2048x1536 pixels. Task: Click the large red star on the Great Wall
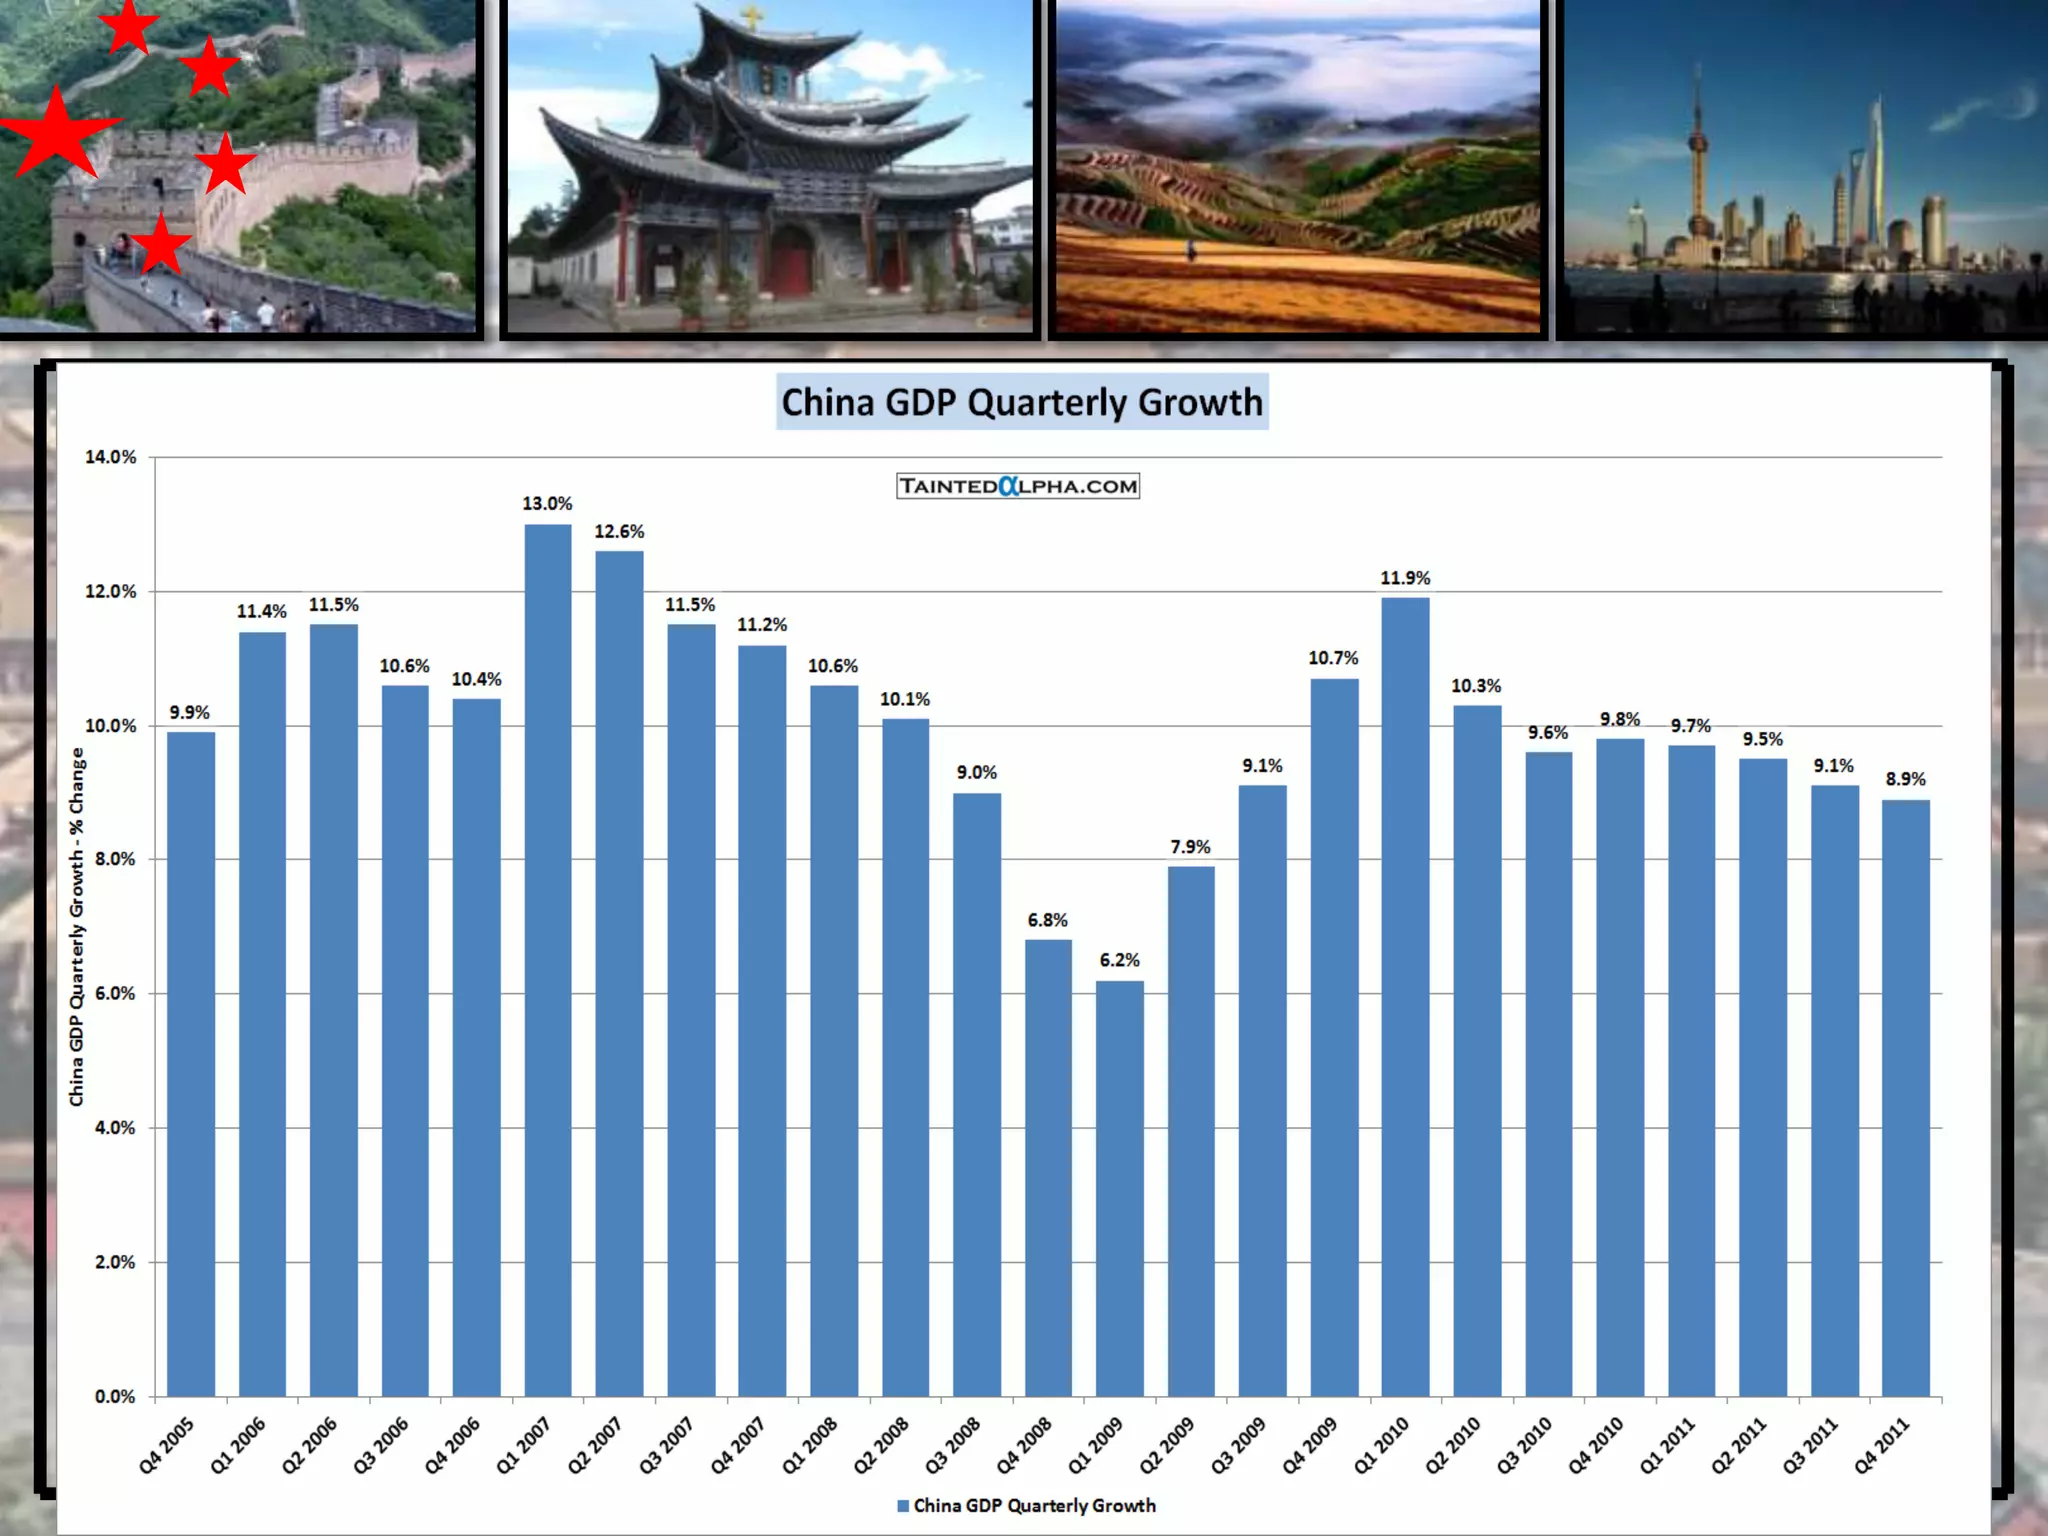pyautogui.click(x=58, y=135)
